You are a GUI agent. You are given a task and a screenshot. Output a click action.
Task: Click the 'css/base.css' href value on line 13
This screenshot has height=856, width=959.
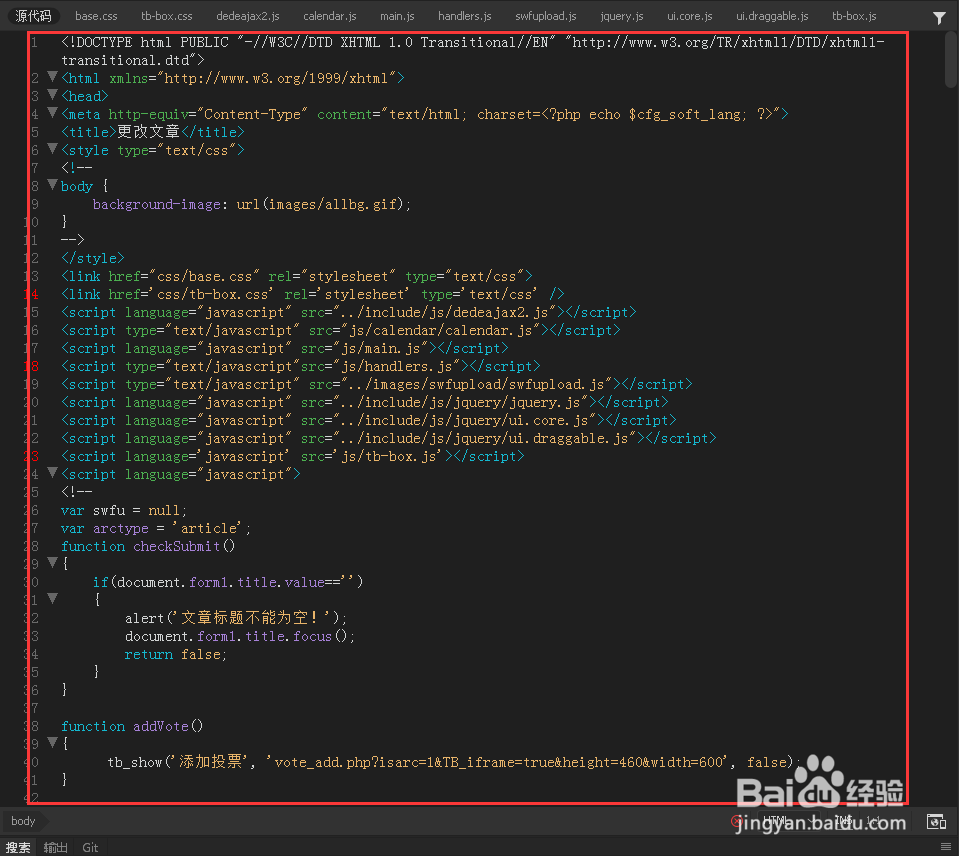204,277
